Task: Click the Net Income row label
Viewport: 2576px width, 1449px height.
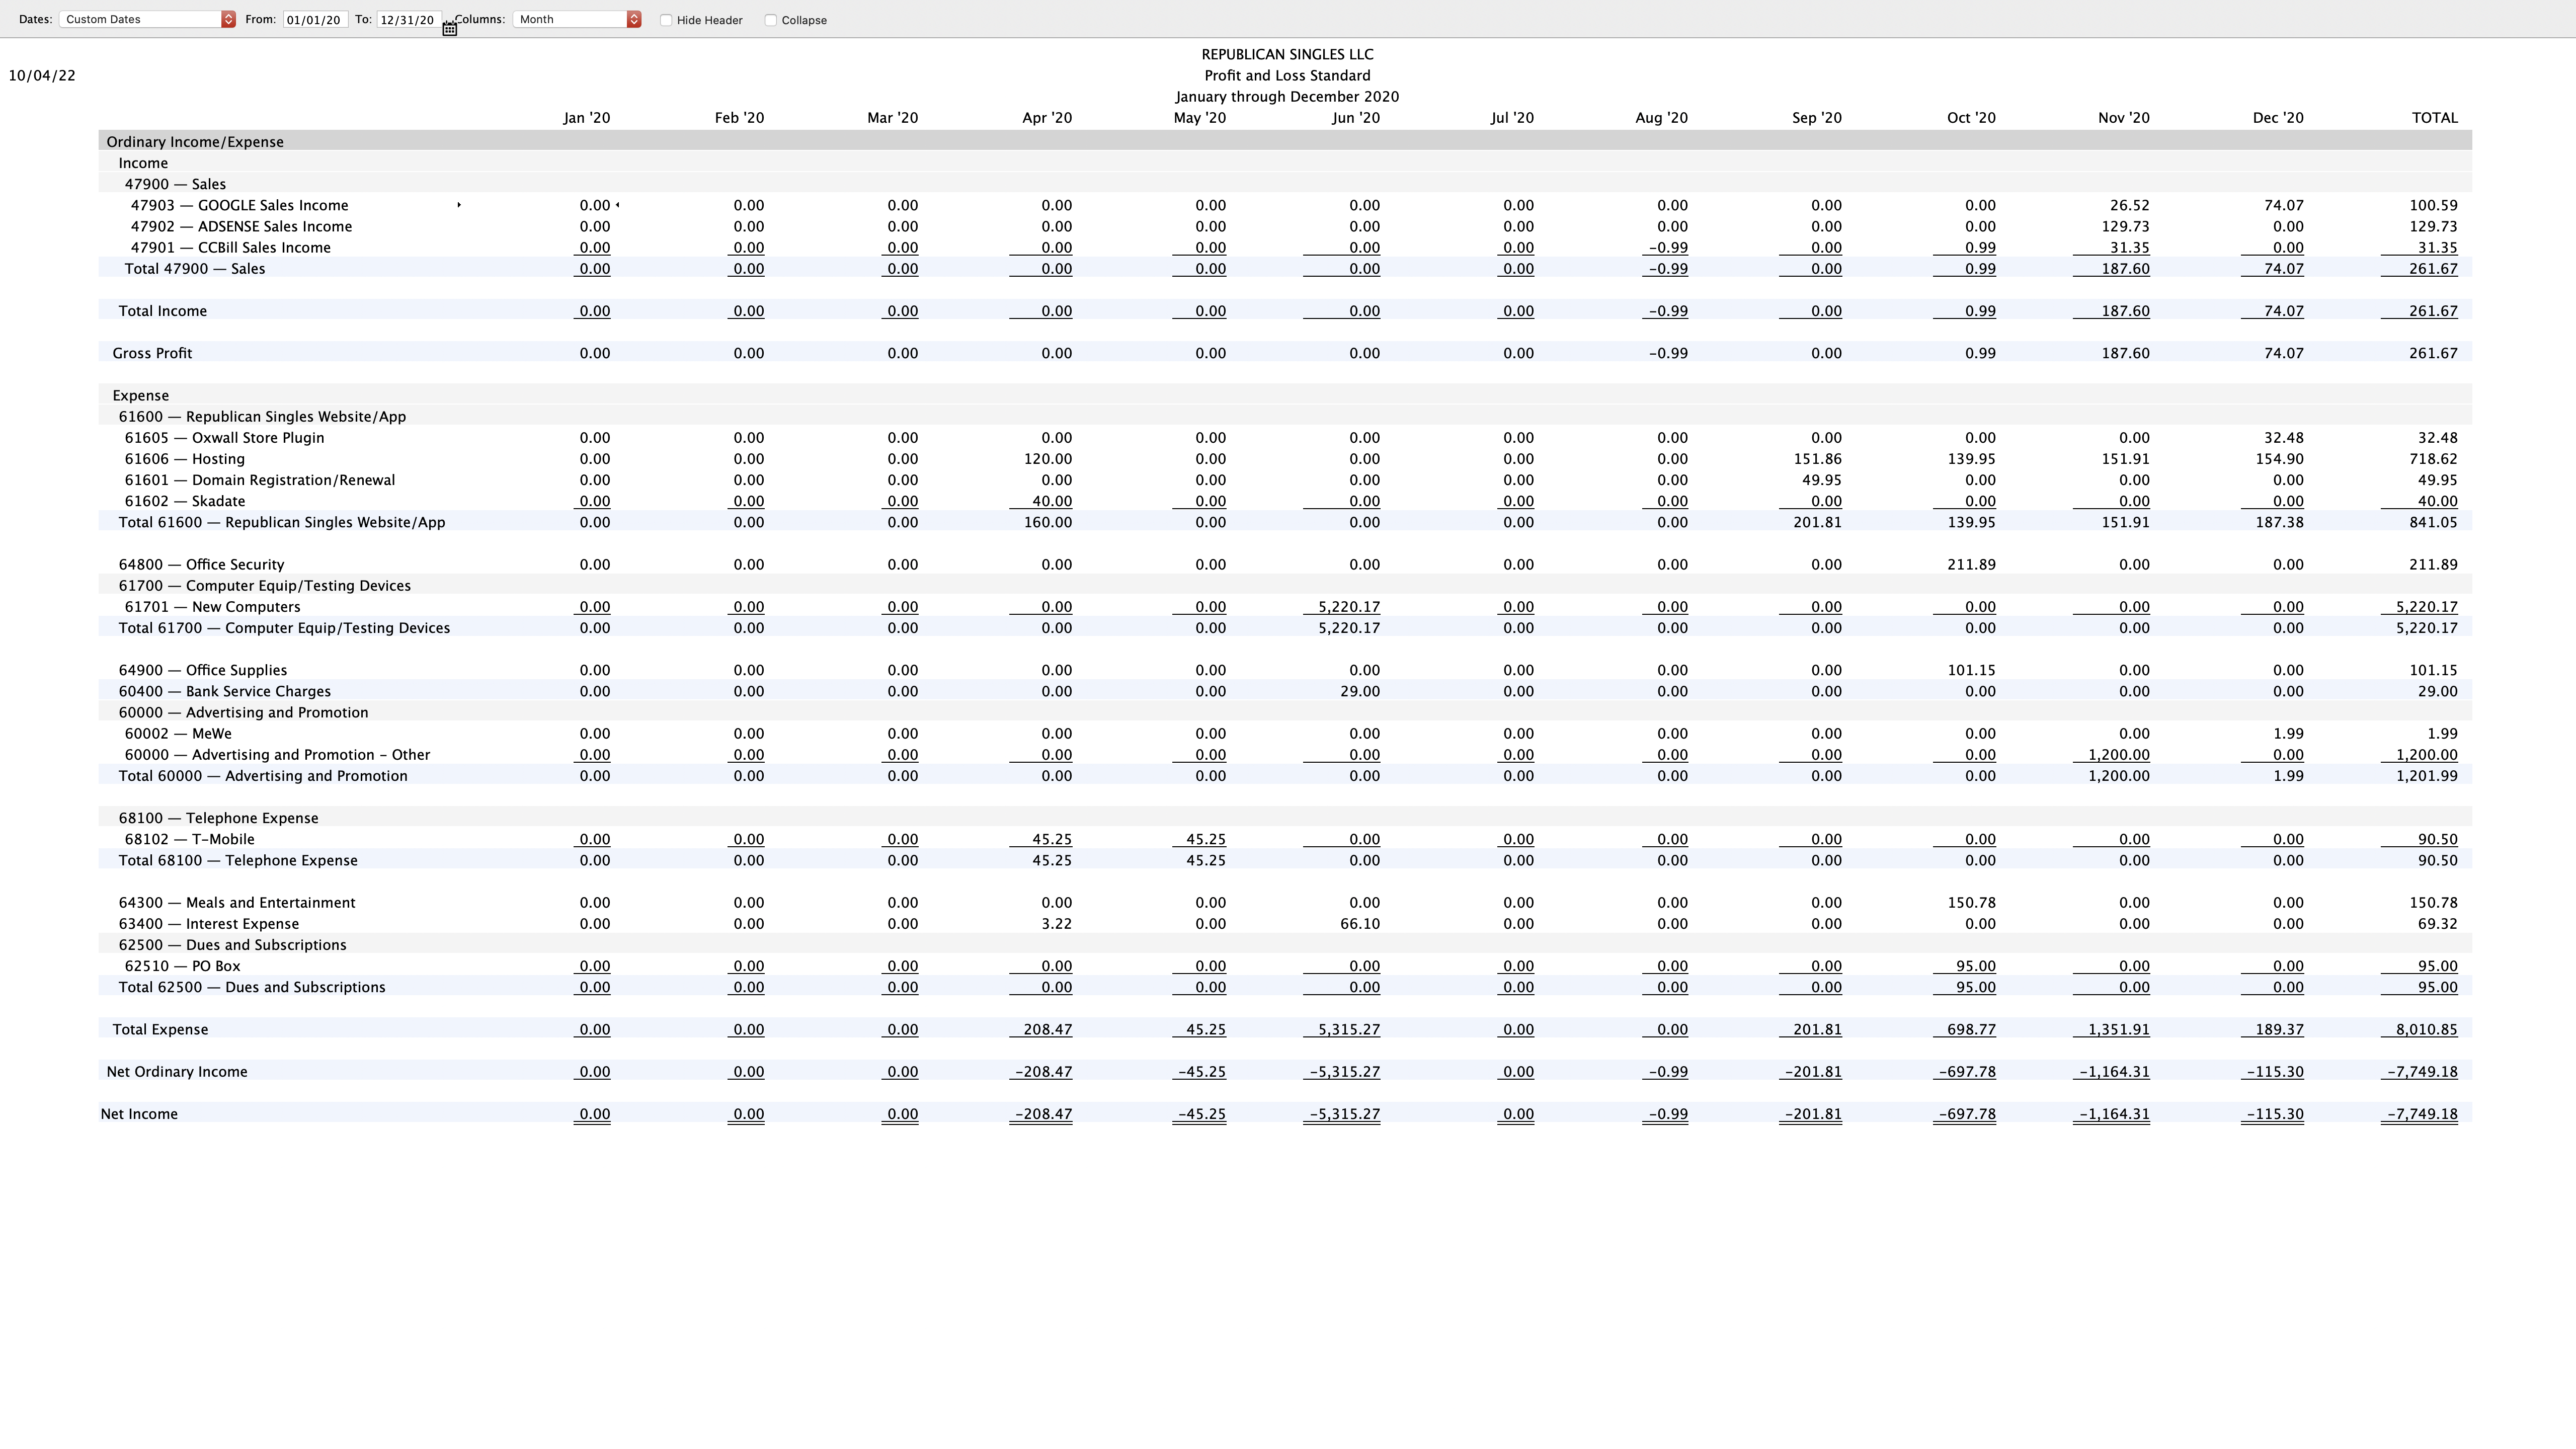Action: click(x=139, y=1114)
